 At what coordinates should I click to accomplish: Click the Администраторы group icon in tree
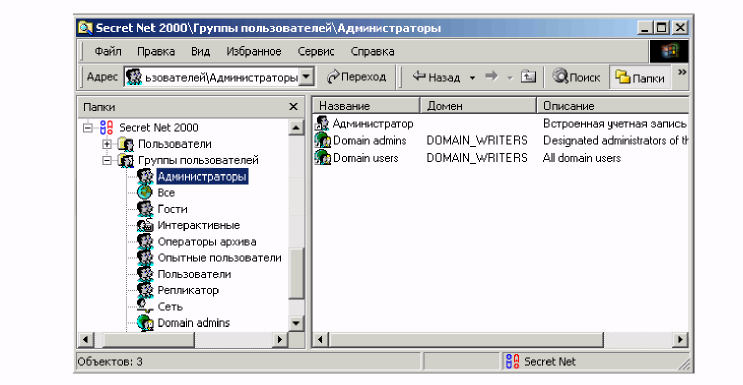[145, 176]
